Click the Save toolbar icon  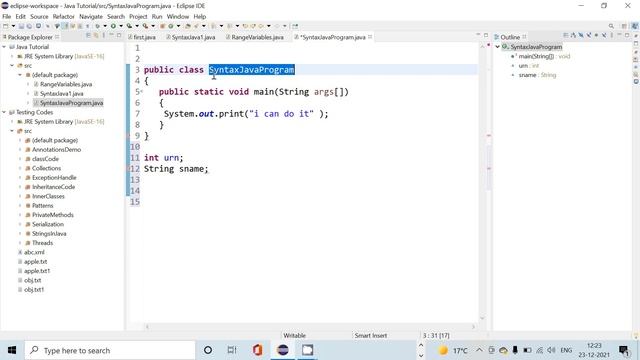20,26
